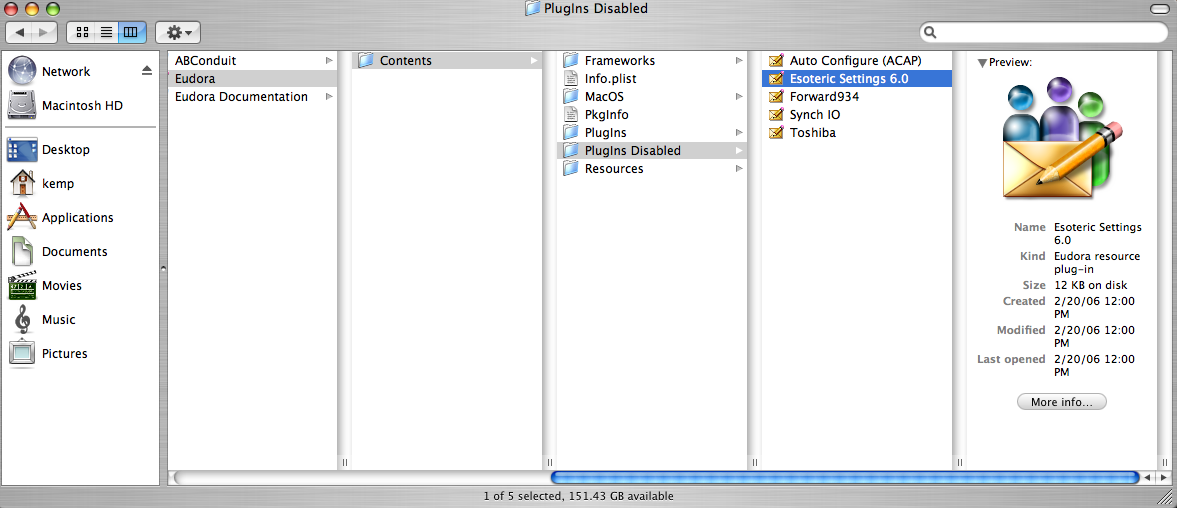Click the Esoteric Settings 6.0 plug-in icon
This screenshot has width=1177, height=508.
(776, 79)
